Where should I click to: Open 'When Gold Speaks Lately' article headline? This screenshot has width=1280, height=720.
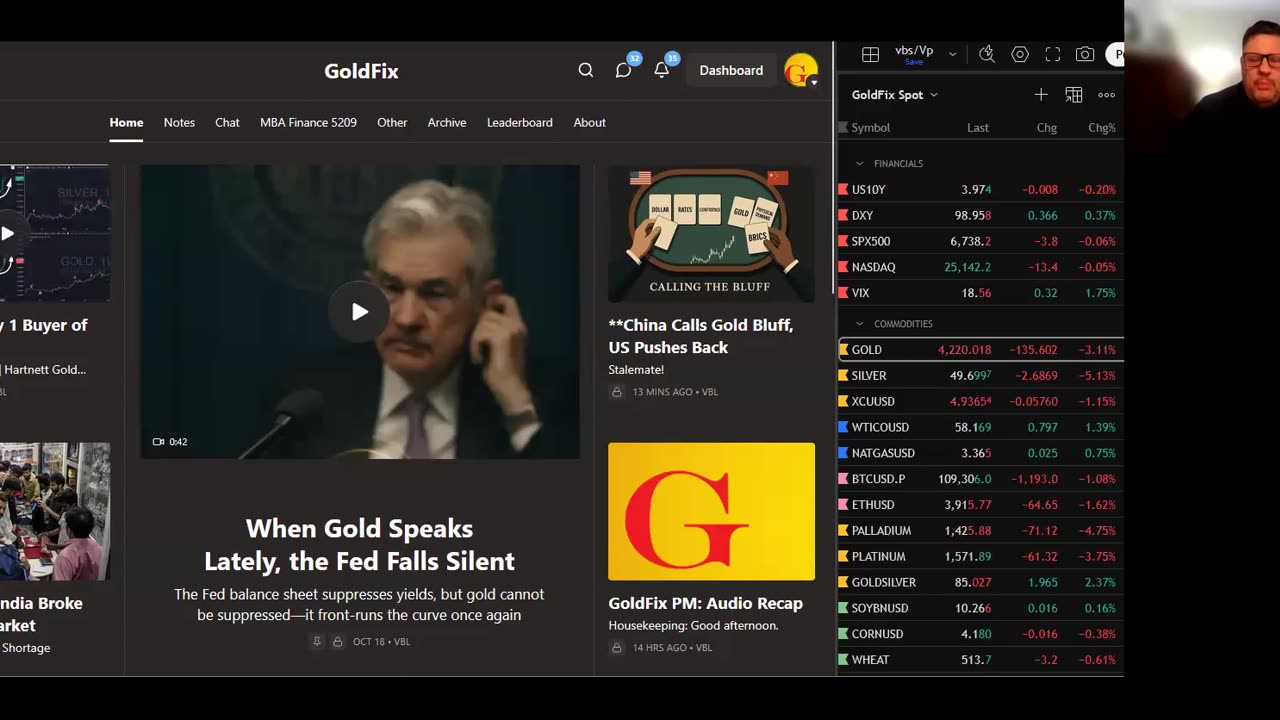(x=360, y=544)
